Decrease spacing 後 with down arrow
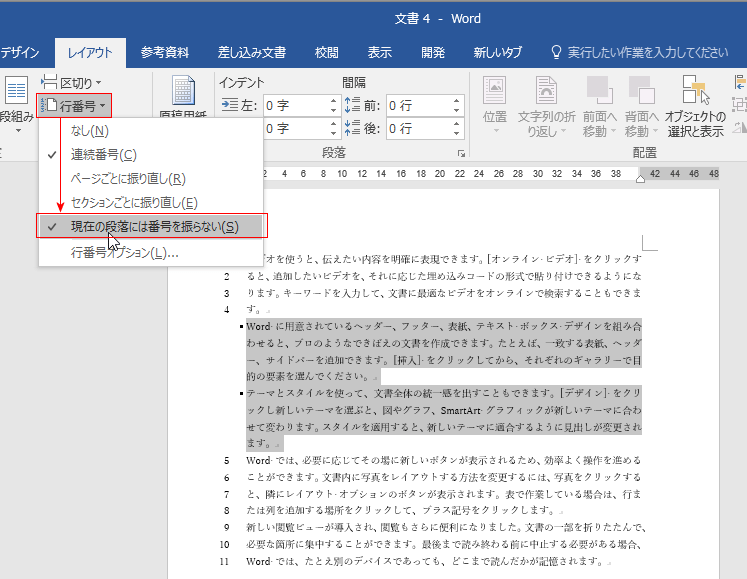 click(456, 133)
